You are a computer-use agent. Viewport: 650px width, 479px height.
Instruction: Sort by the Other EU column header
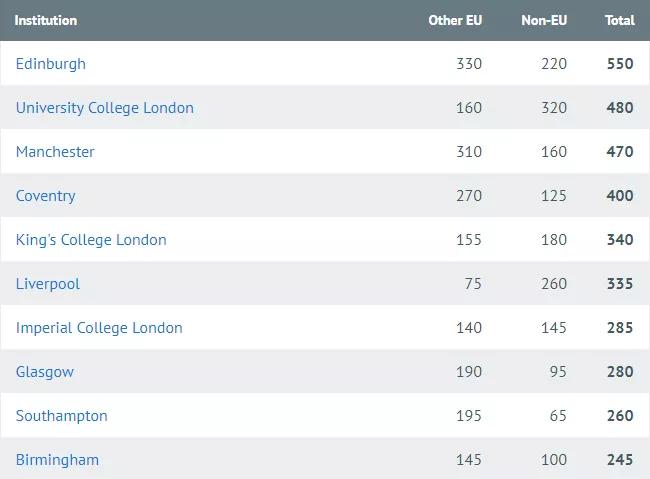click(x=455, y=20)
